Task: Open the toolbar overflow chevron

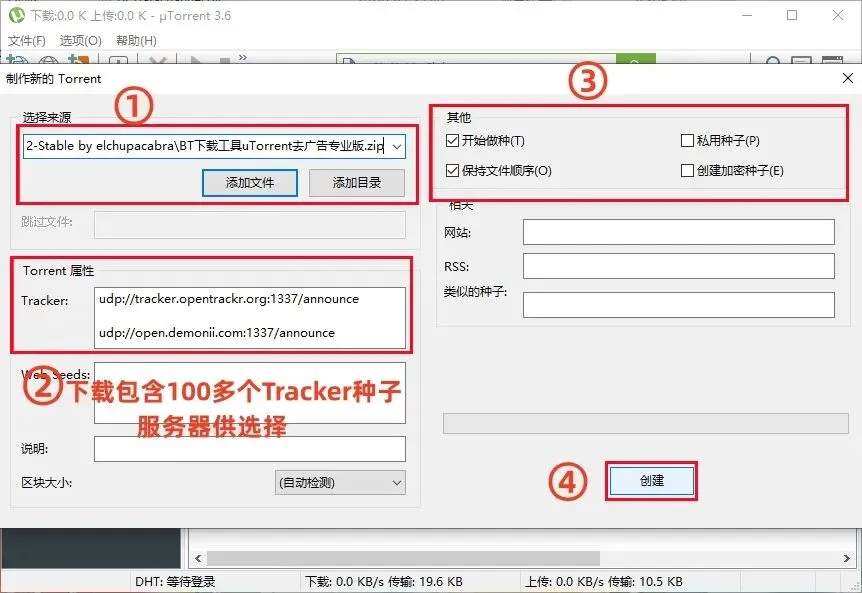Action: tap(243, 57)
